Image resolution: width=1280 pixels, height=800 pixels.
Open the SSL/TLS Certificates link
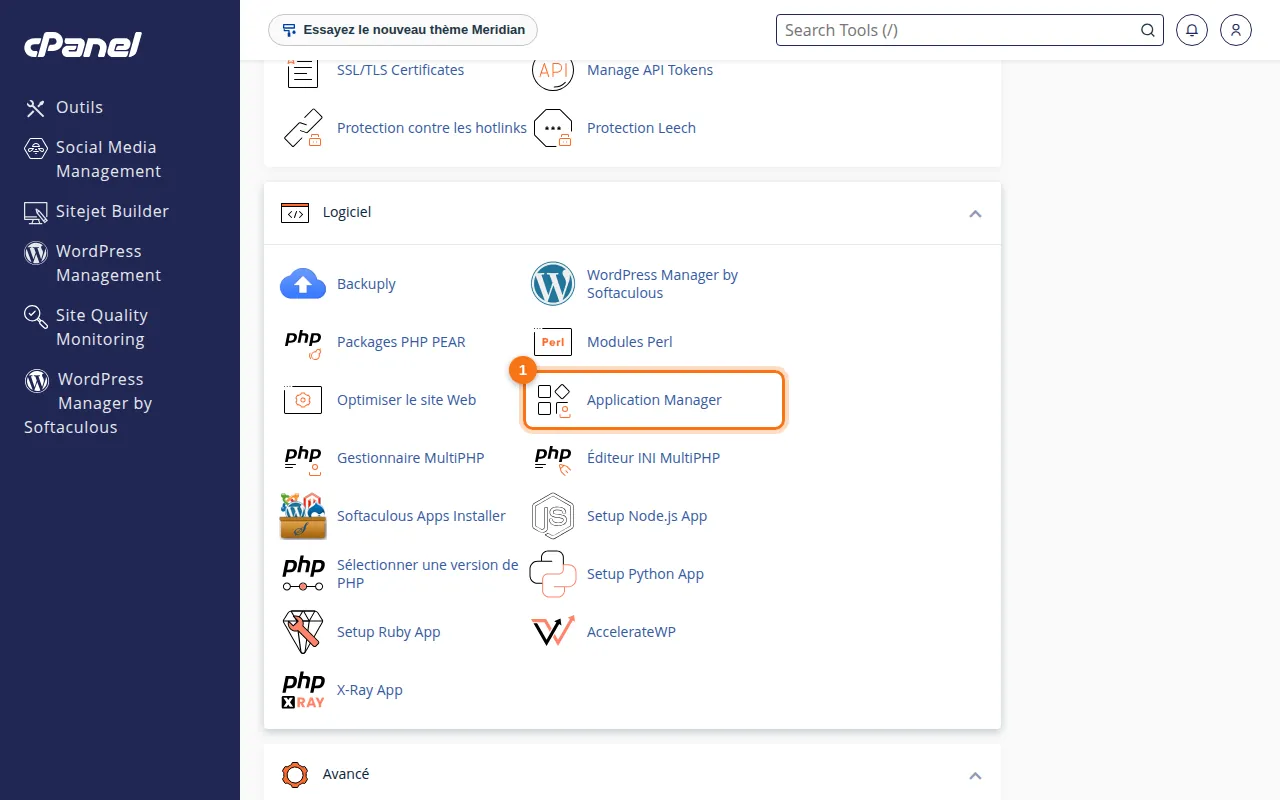coord(400,70)
